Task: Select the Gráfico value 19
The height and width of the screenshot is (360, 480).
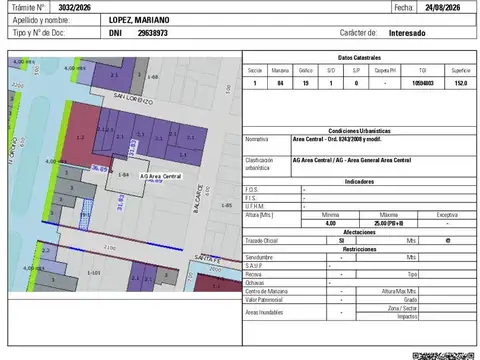Action: (306, 83)
